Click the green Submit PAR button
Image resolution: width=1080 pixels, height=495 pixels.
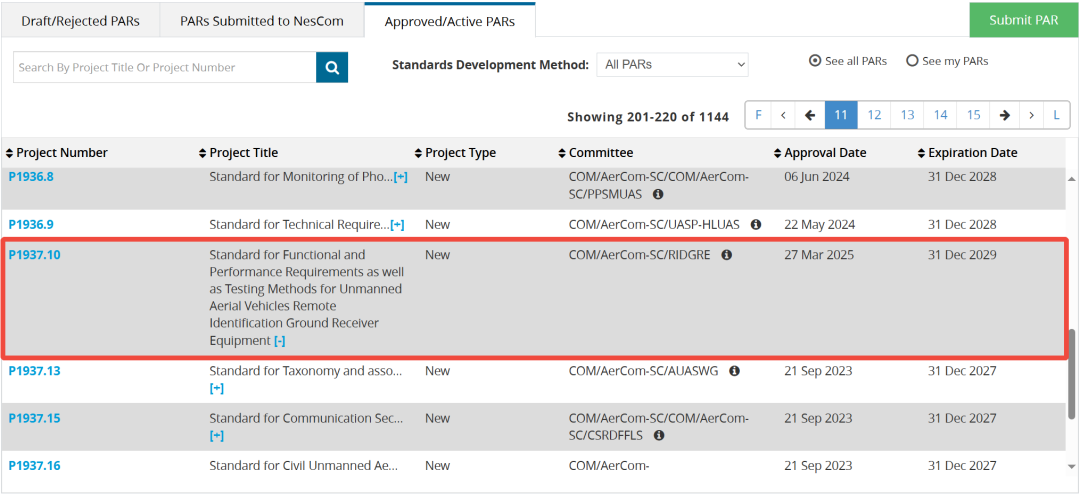click(x=1023, y=20)
